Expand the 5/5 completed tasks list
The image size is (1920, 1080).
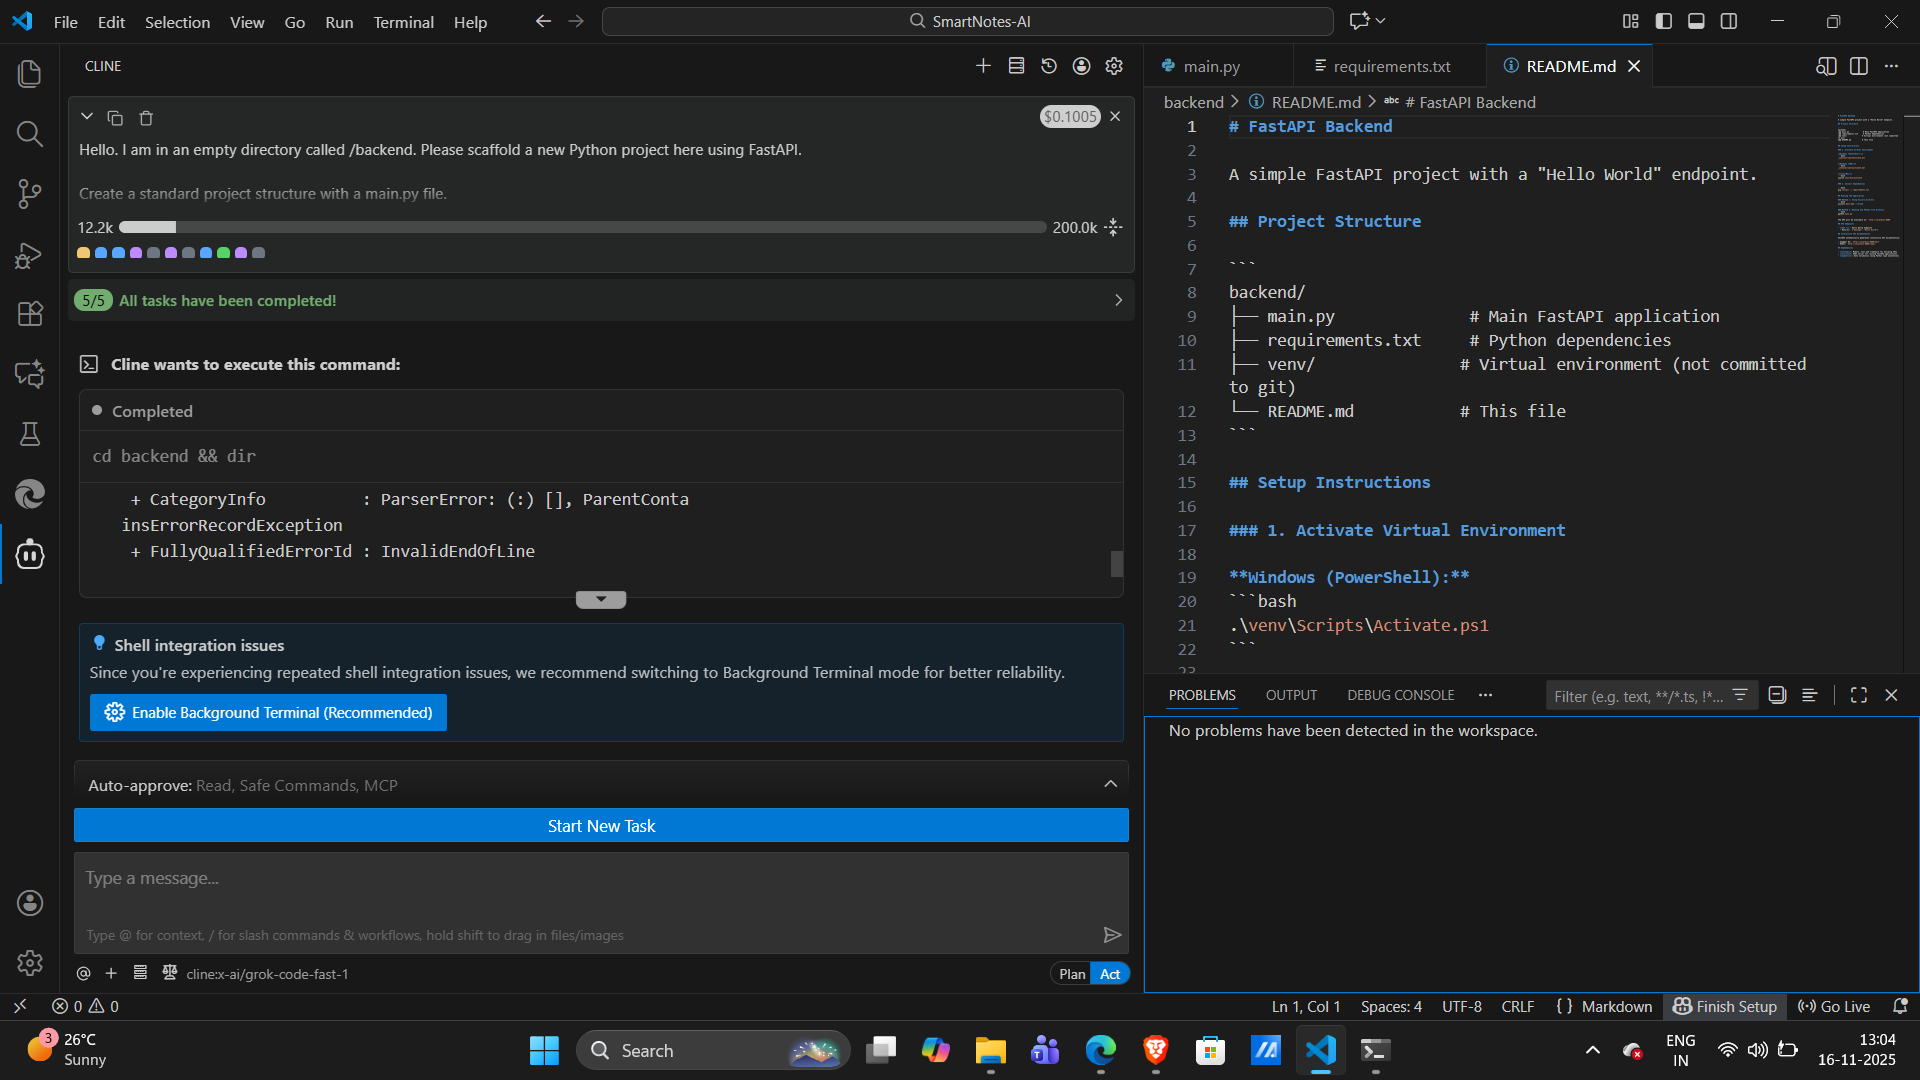point(1118,301)
